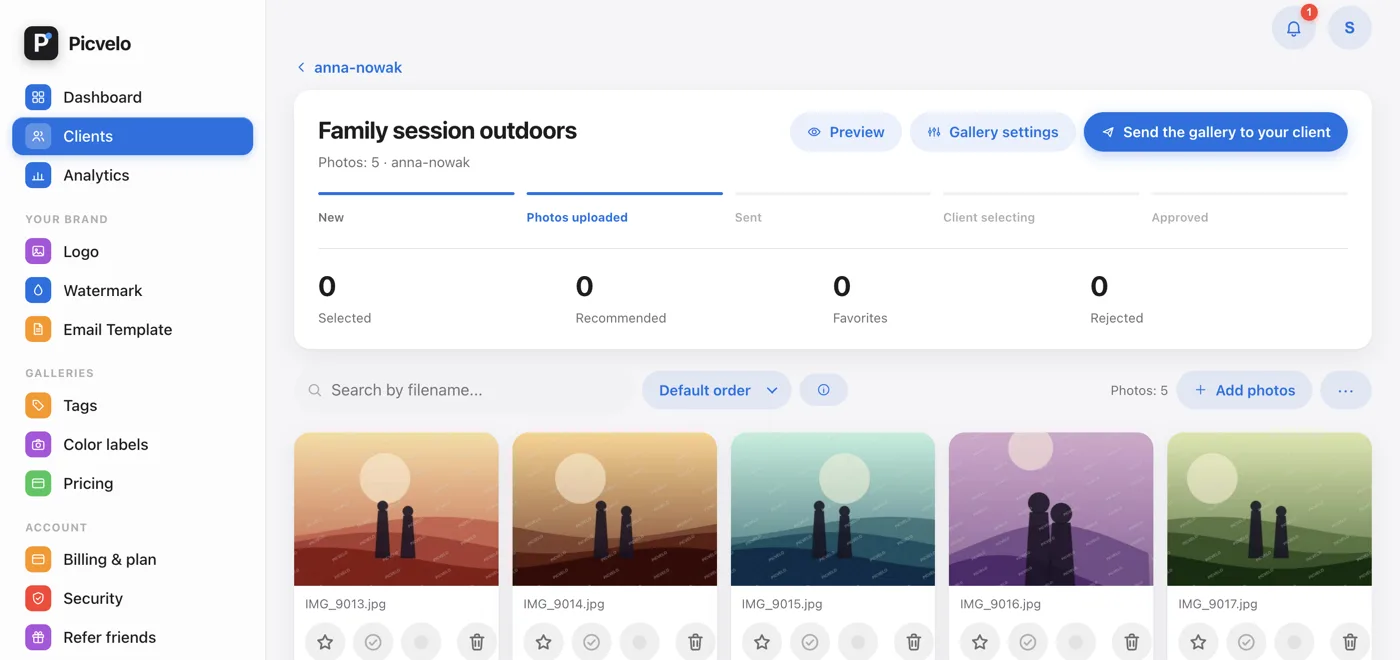This screenshot has height=660, width=1400.
Task: Click the Tags icon in the sidebar
Action: pos(38,405)
